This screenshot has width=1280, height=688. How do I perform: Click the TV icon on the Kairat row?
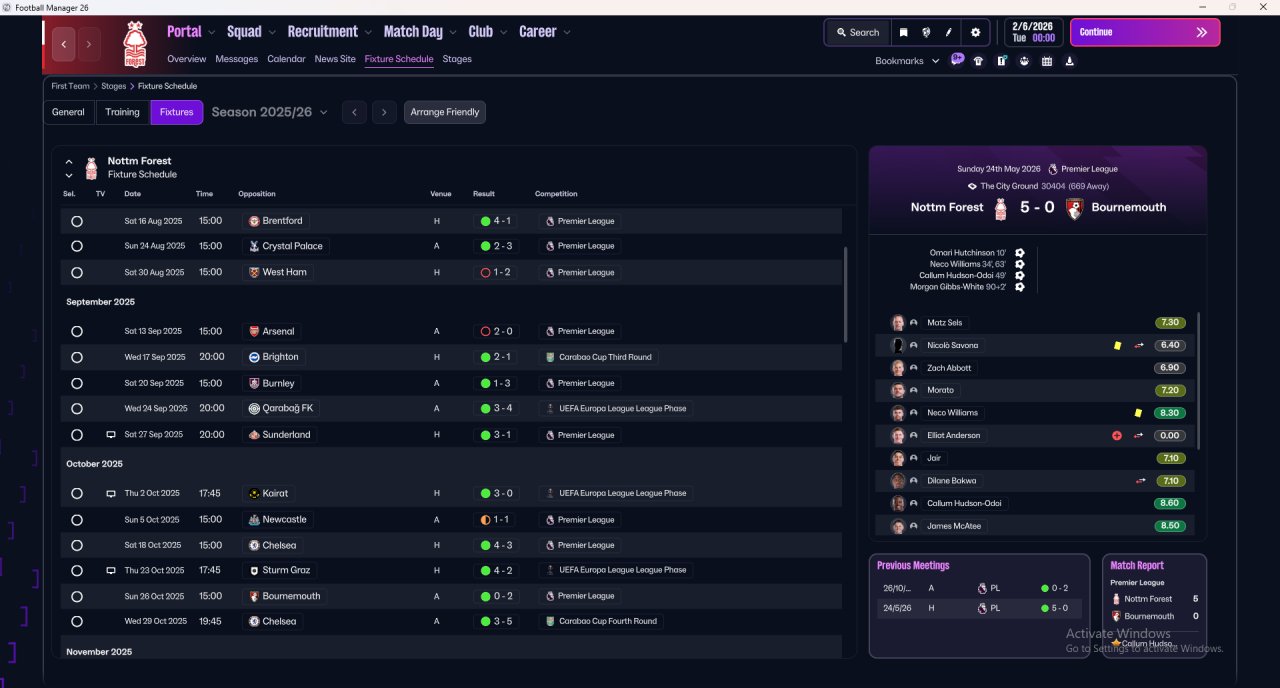coord(111,494)
